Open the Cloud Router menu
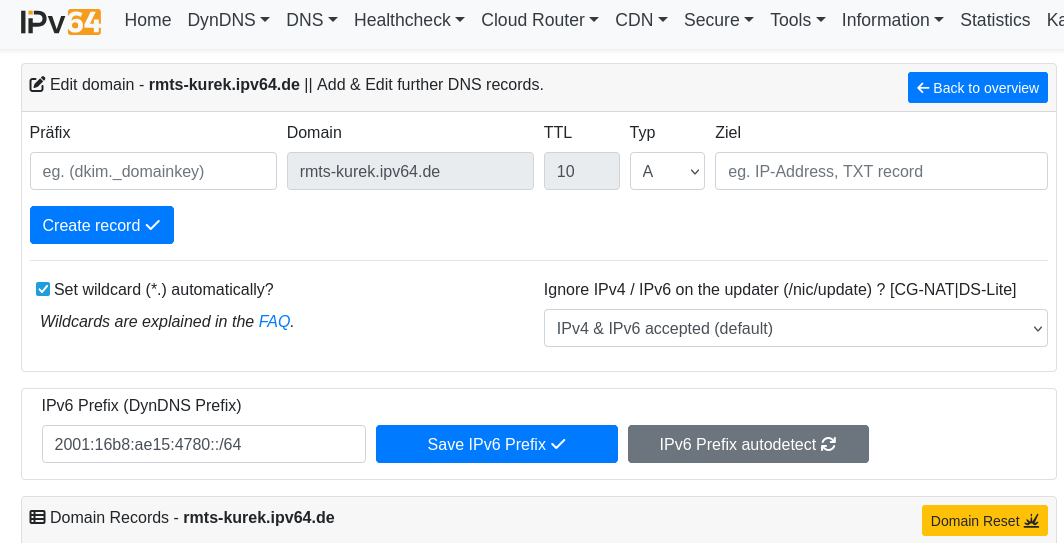This screenshot has height=543, width=1064. (x=540, y=20)
